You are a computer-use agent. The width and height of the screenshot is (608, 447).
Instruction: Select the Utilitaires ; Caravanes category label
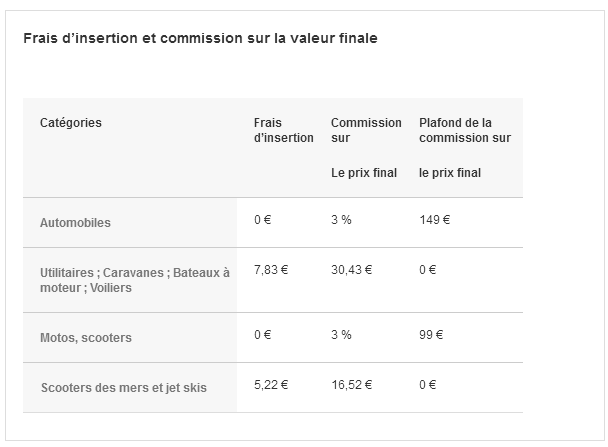click(x=135, y=280)
